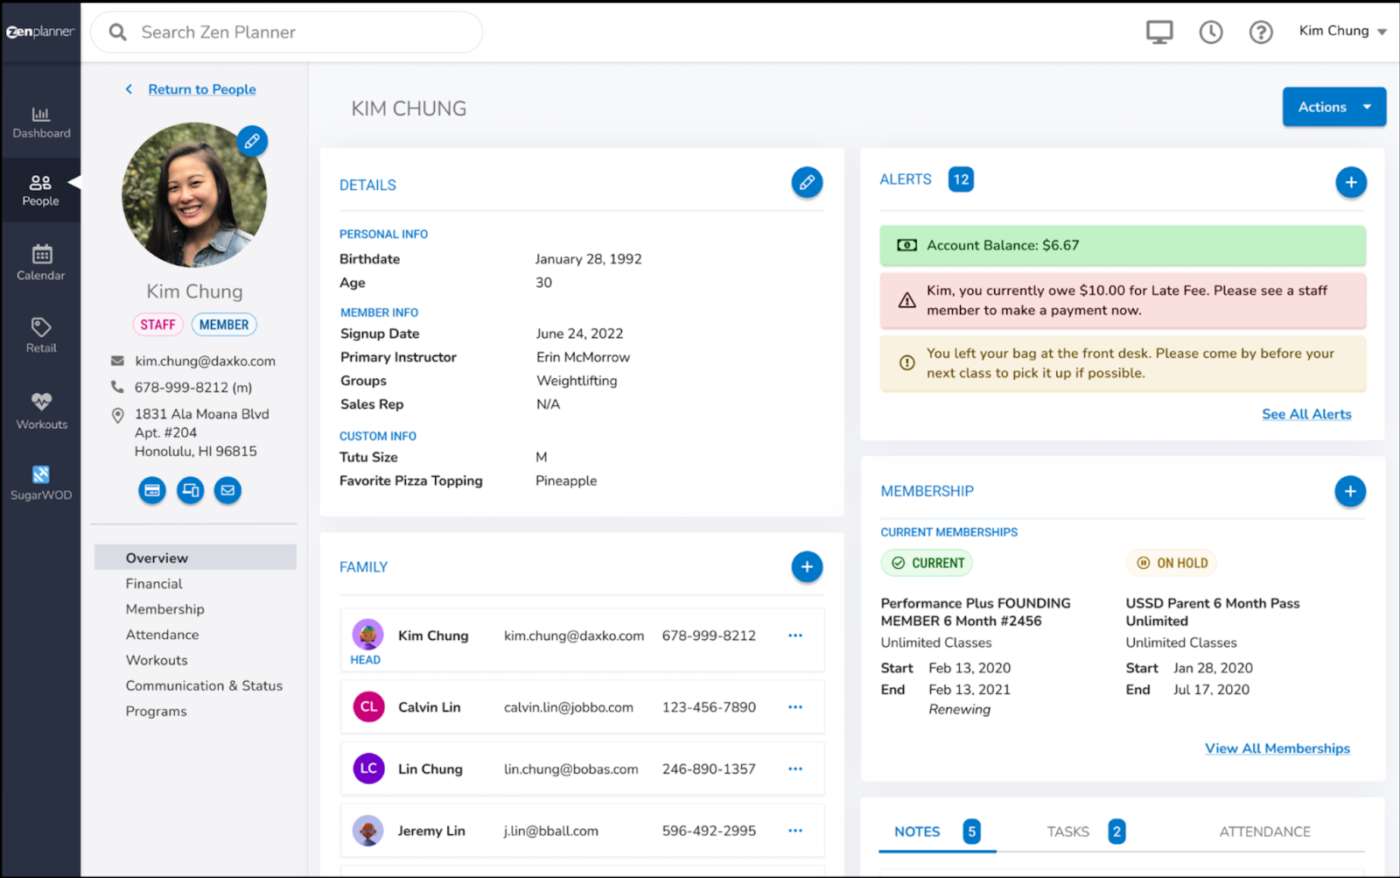Viewport: 1400px width, 878px height.
Task: Open options menu for Calvin Lin
Action: (795, 707)
